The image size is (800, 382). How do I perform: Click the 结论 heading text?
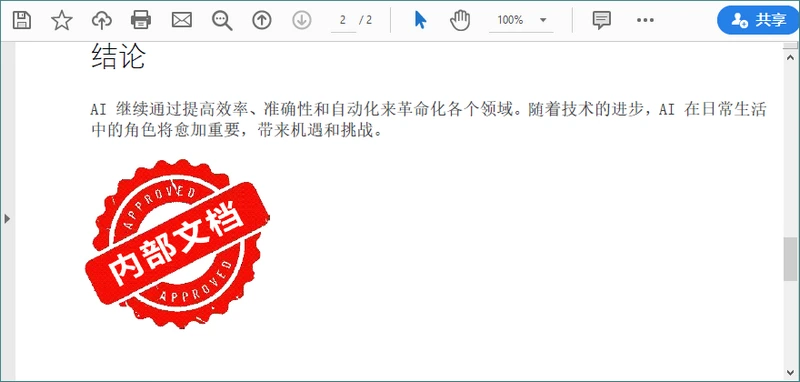[x=118, y=57]
